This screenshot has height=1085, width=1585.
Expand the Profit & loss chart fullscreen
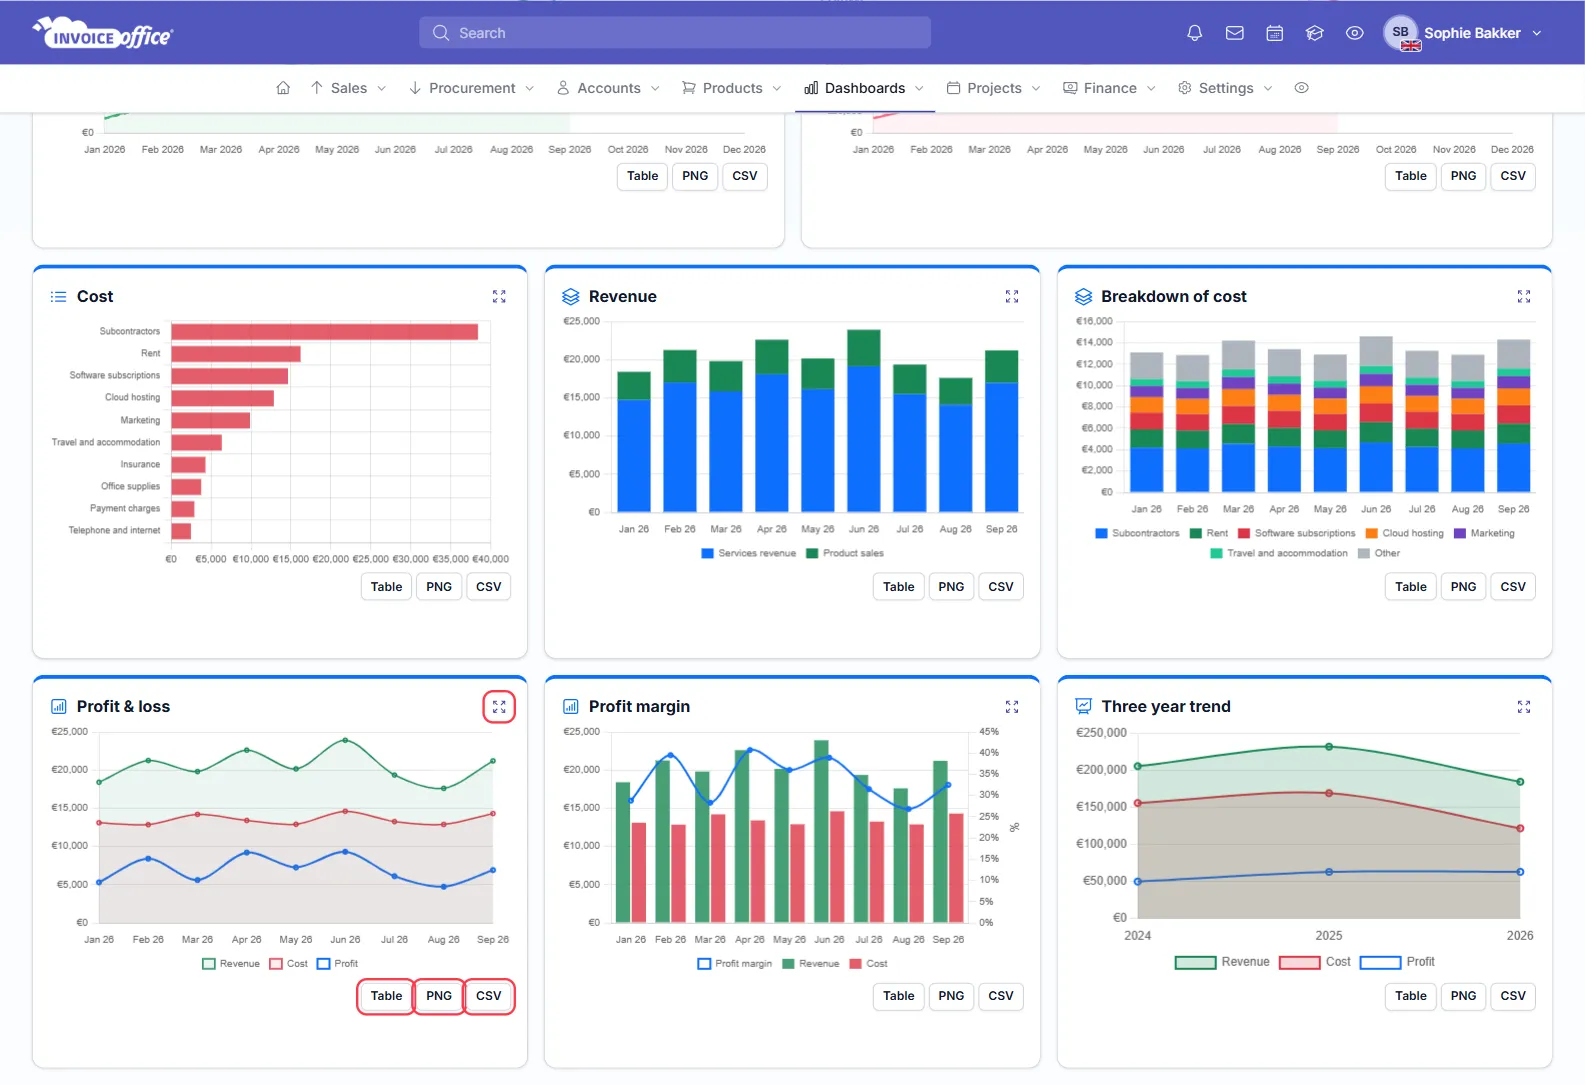coord(499,707)
